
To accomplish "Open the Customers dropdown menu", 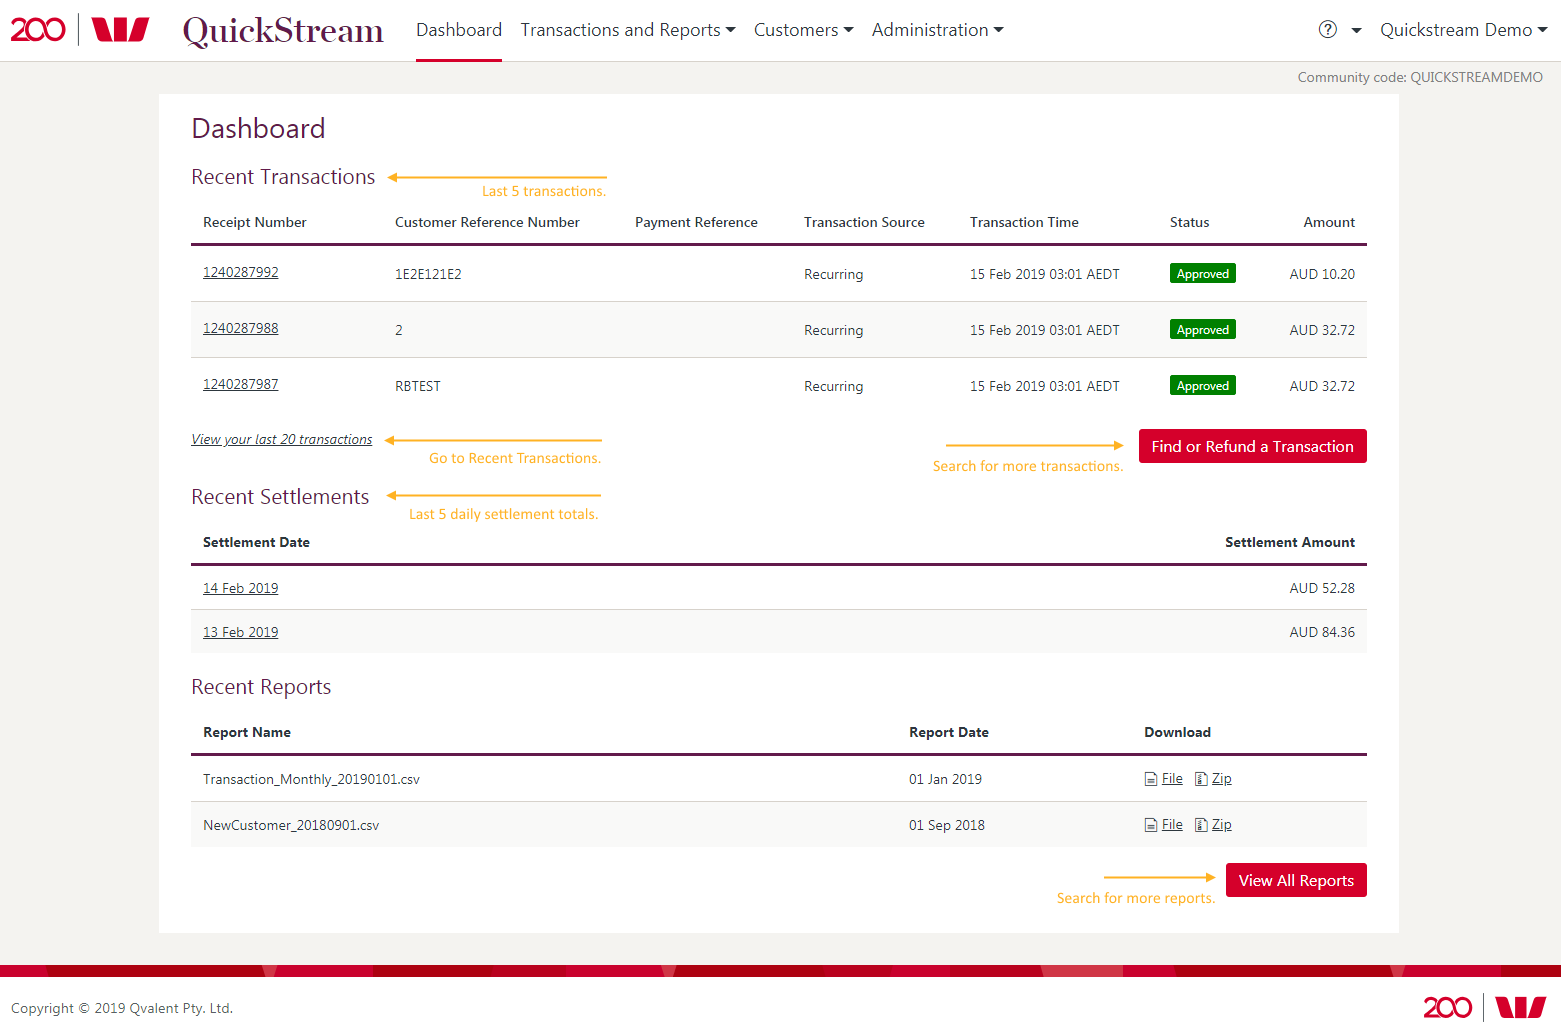I will tap(803, 30).
